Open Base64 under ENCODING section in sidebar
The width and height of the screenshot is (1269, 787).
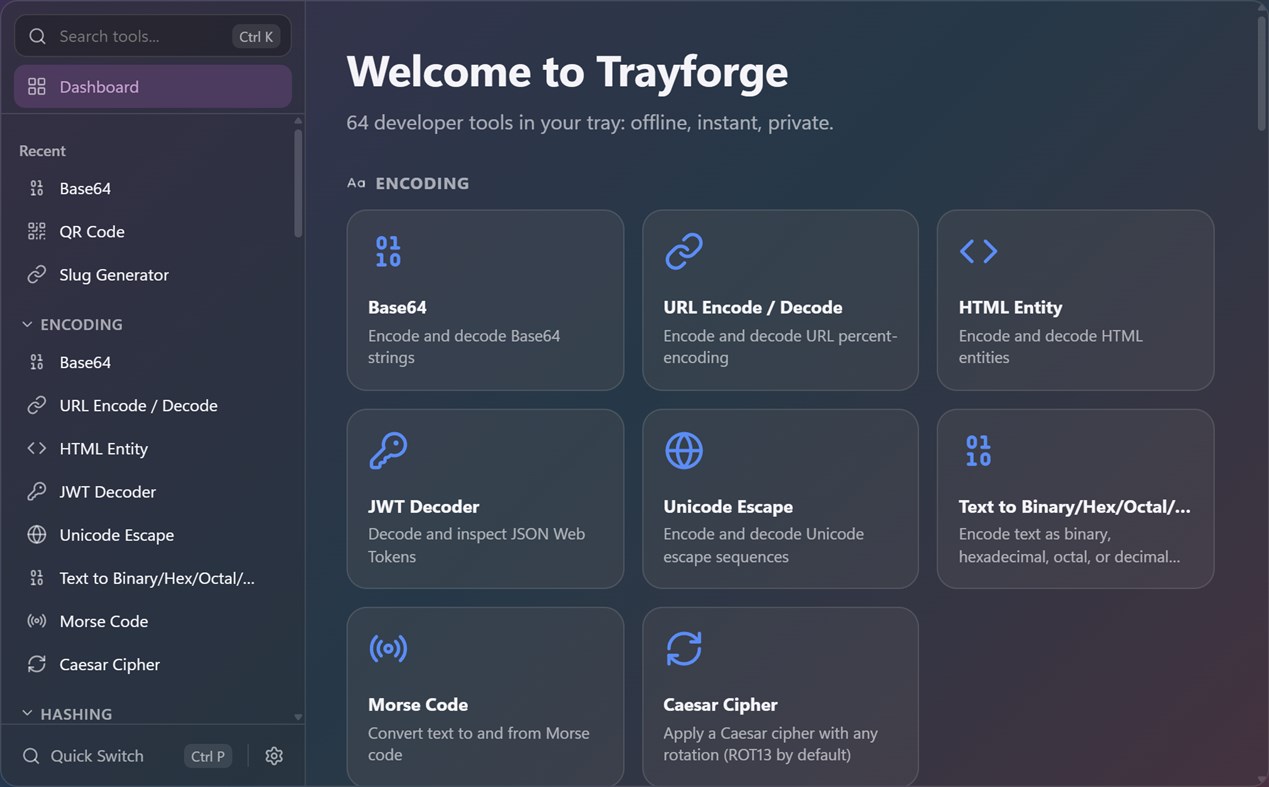153,362
